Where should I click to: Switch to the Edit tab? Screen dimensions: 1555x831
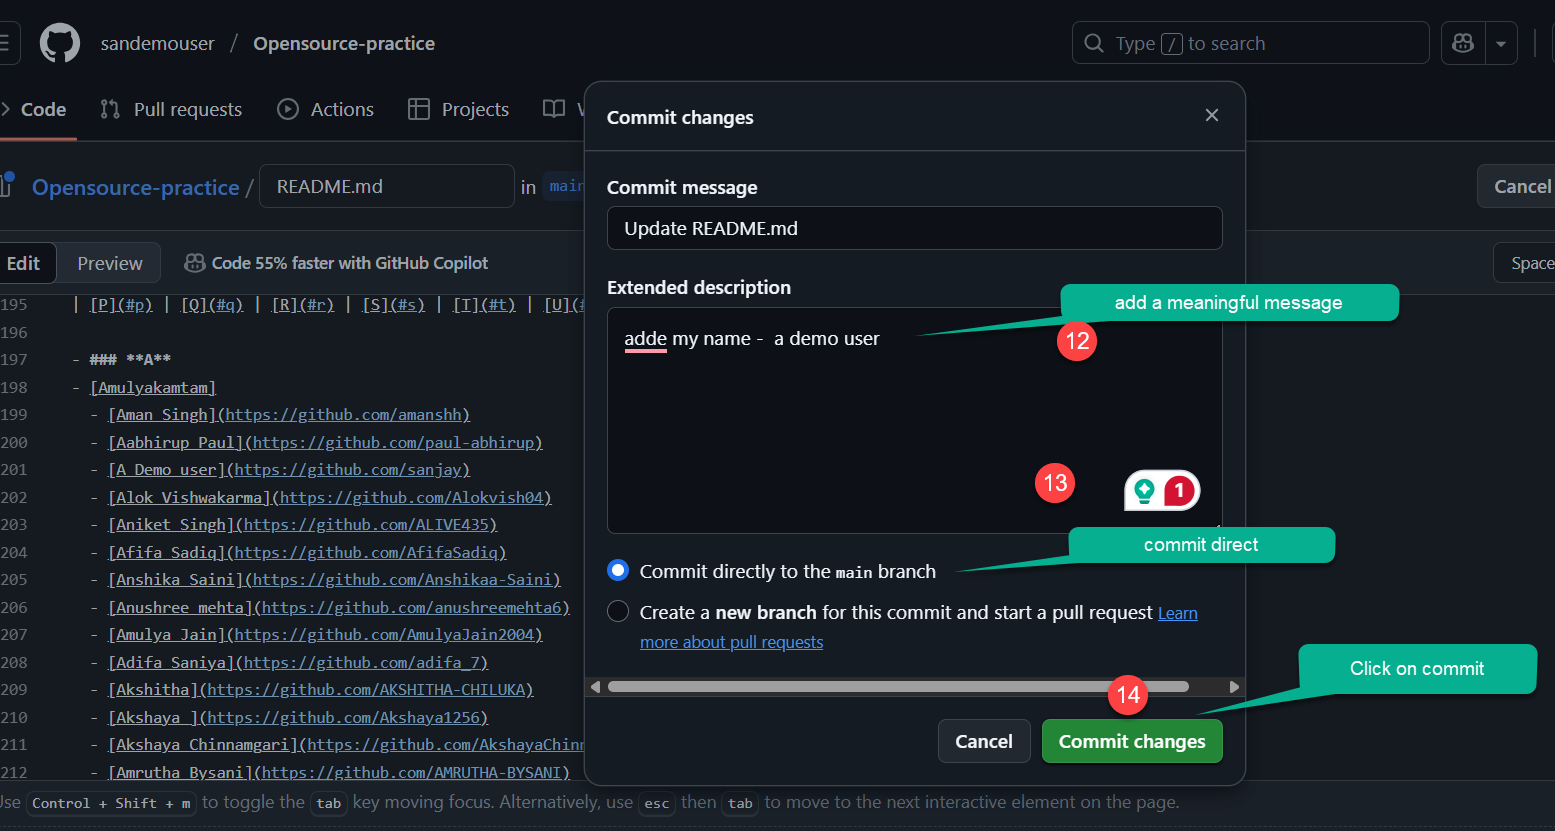click(x=24, y=262)
